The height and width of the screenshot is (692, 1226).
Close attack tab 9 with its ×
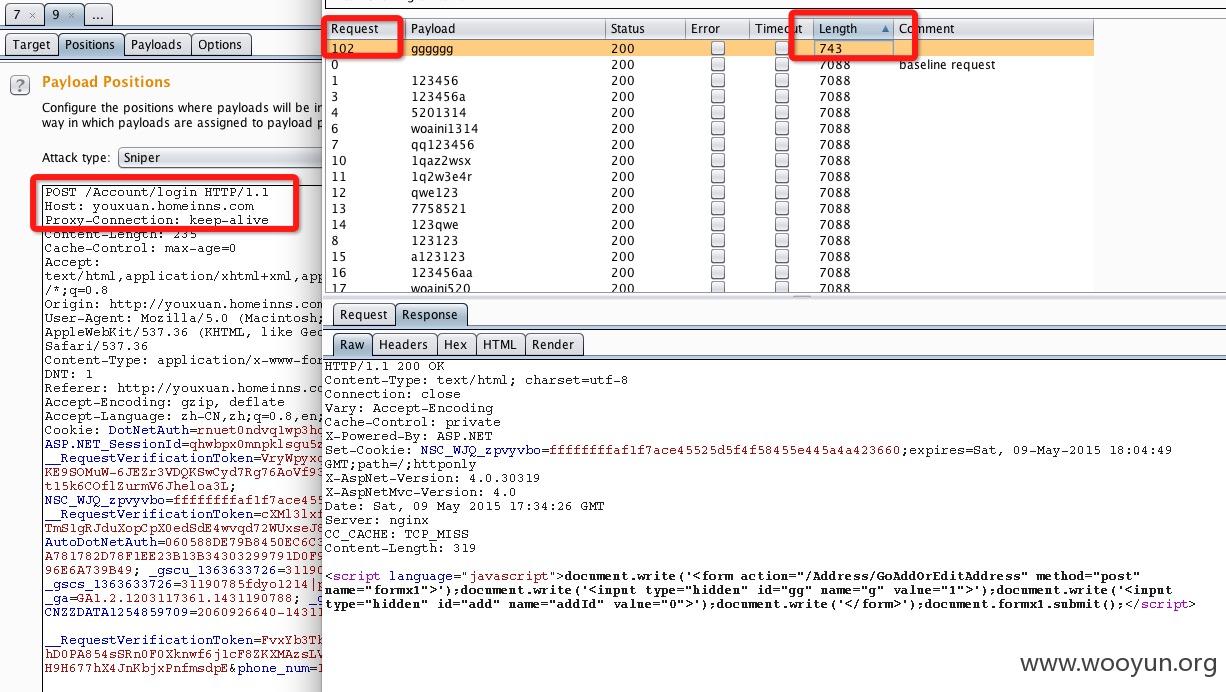click(70, 15)
